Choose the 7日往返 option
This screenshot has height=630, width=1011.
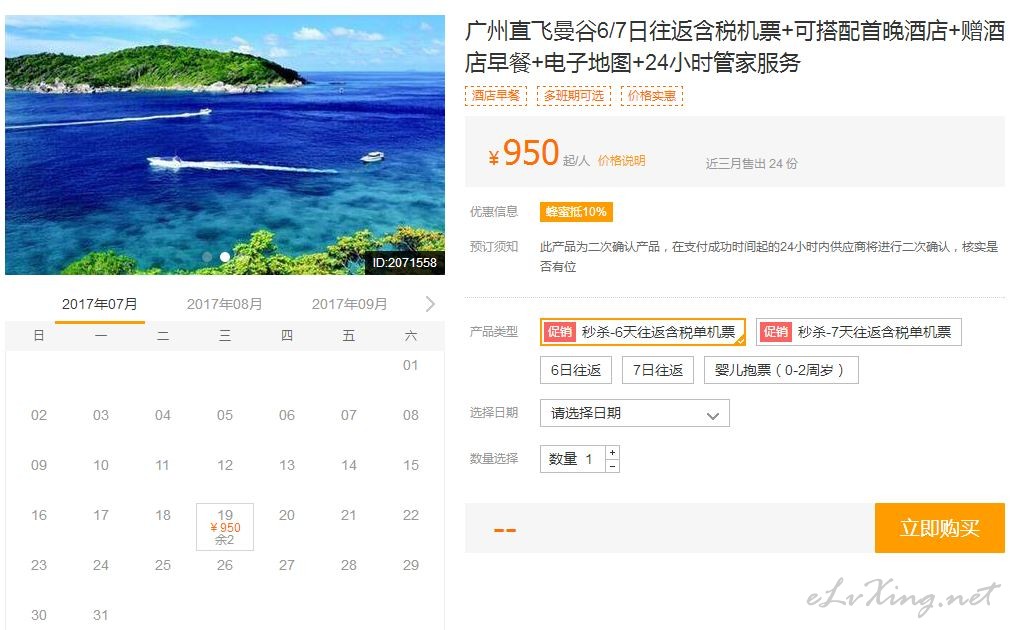click(658, 370)
